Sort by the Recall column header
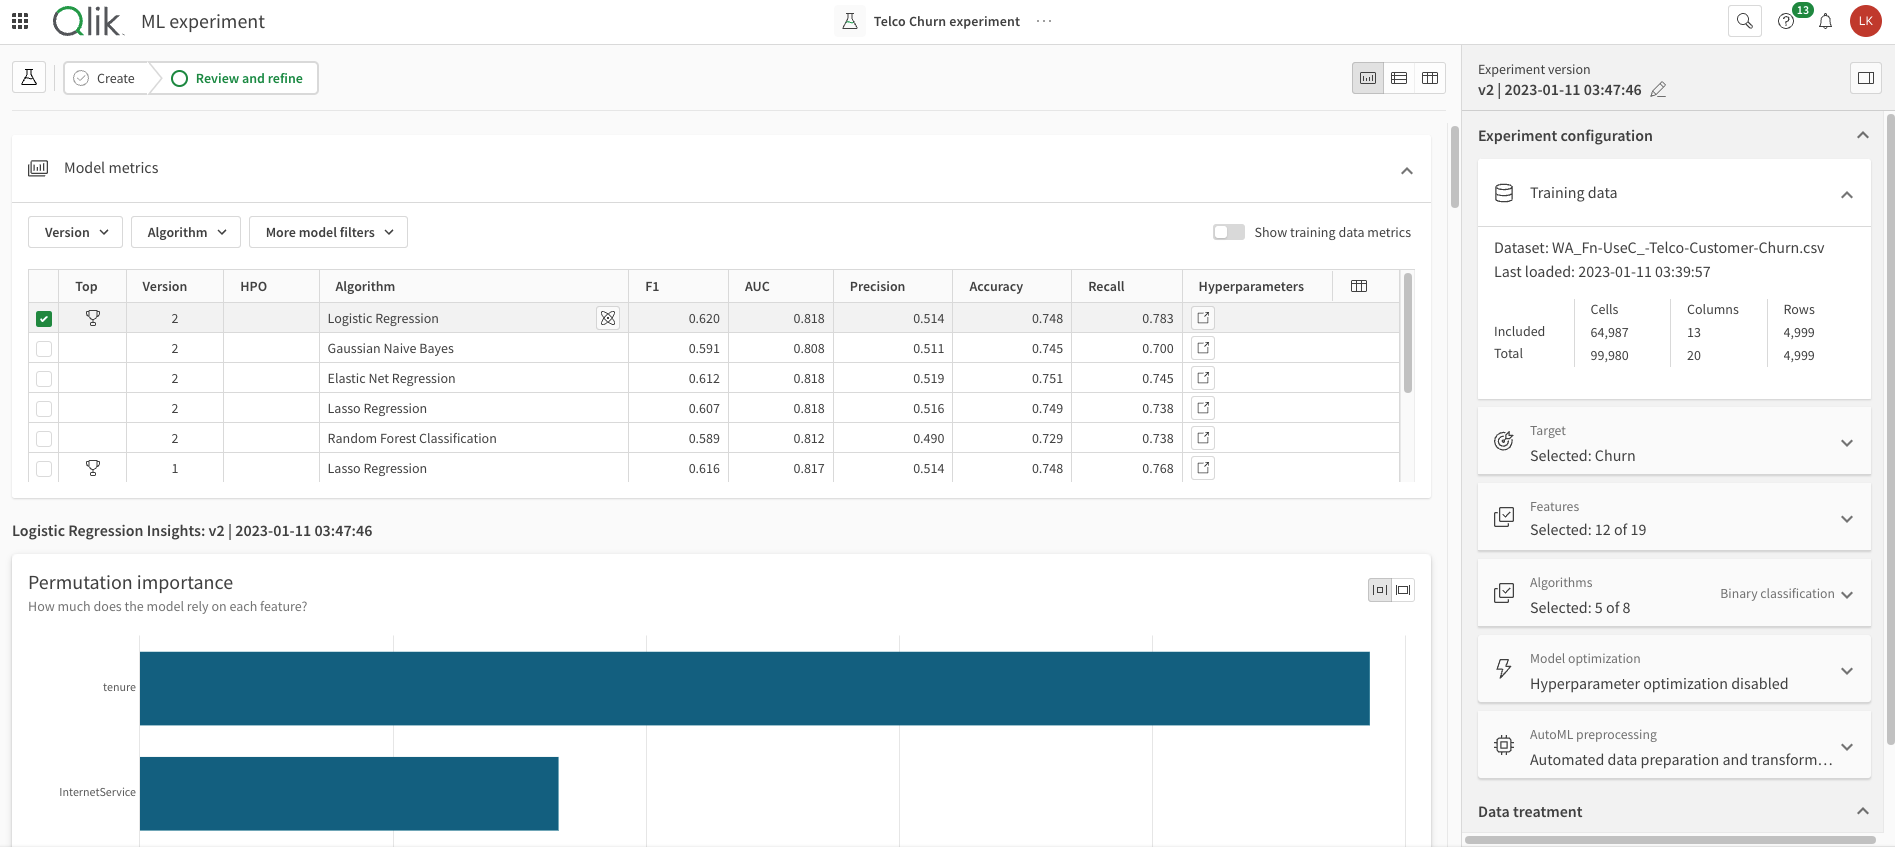 click(1127, 286)
